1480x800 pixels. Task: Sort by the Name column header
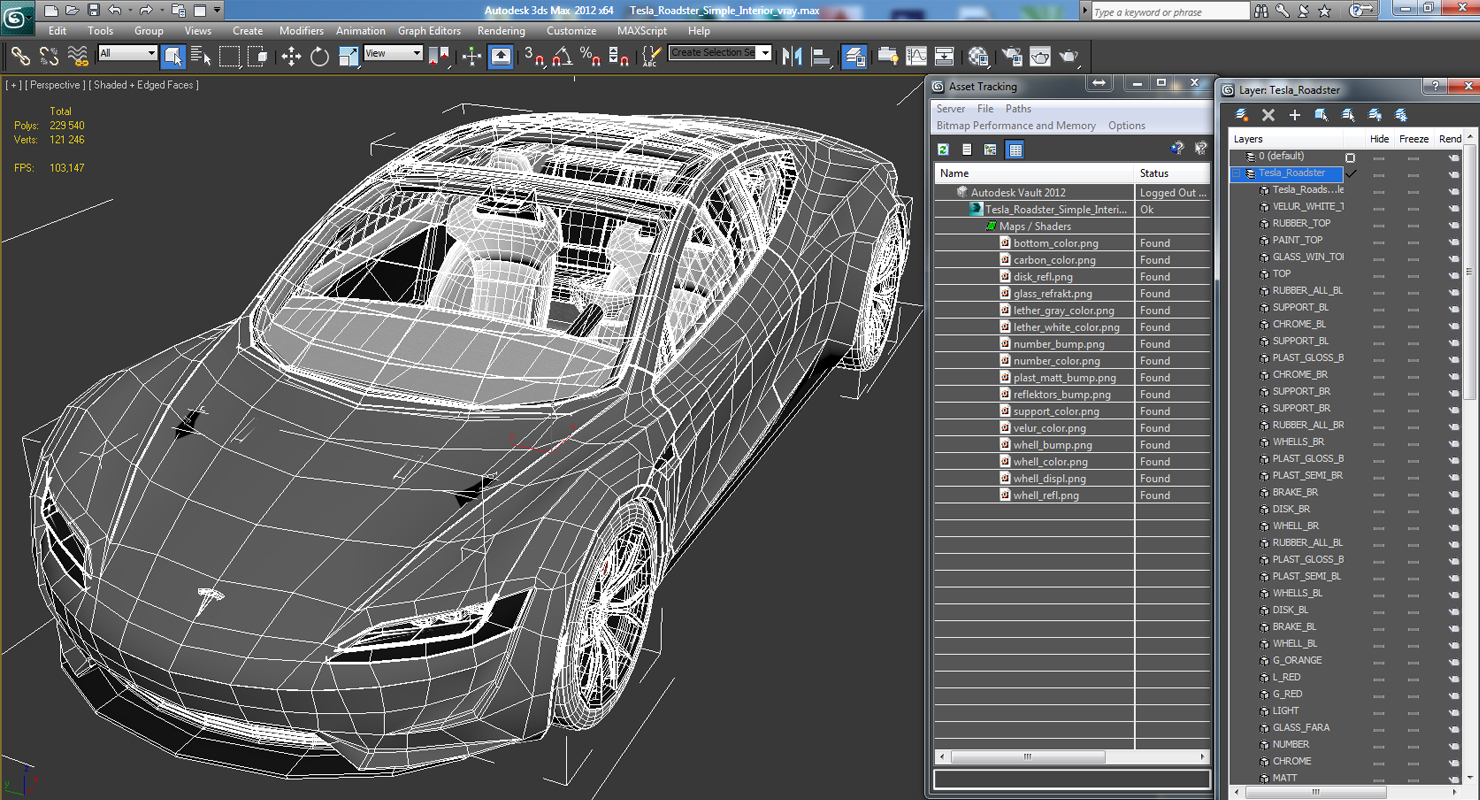(1035, 173)
